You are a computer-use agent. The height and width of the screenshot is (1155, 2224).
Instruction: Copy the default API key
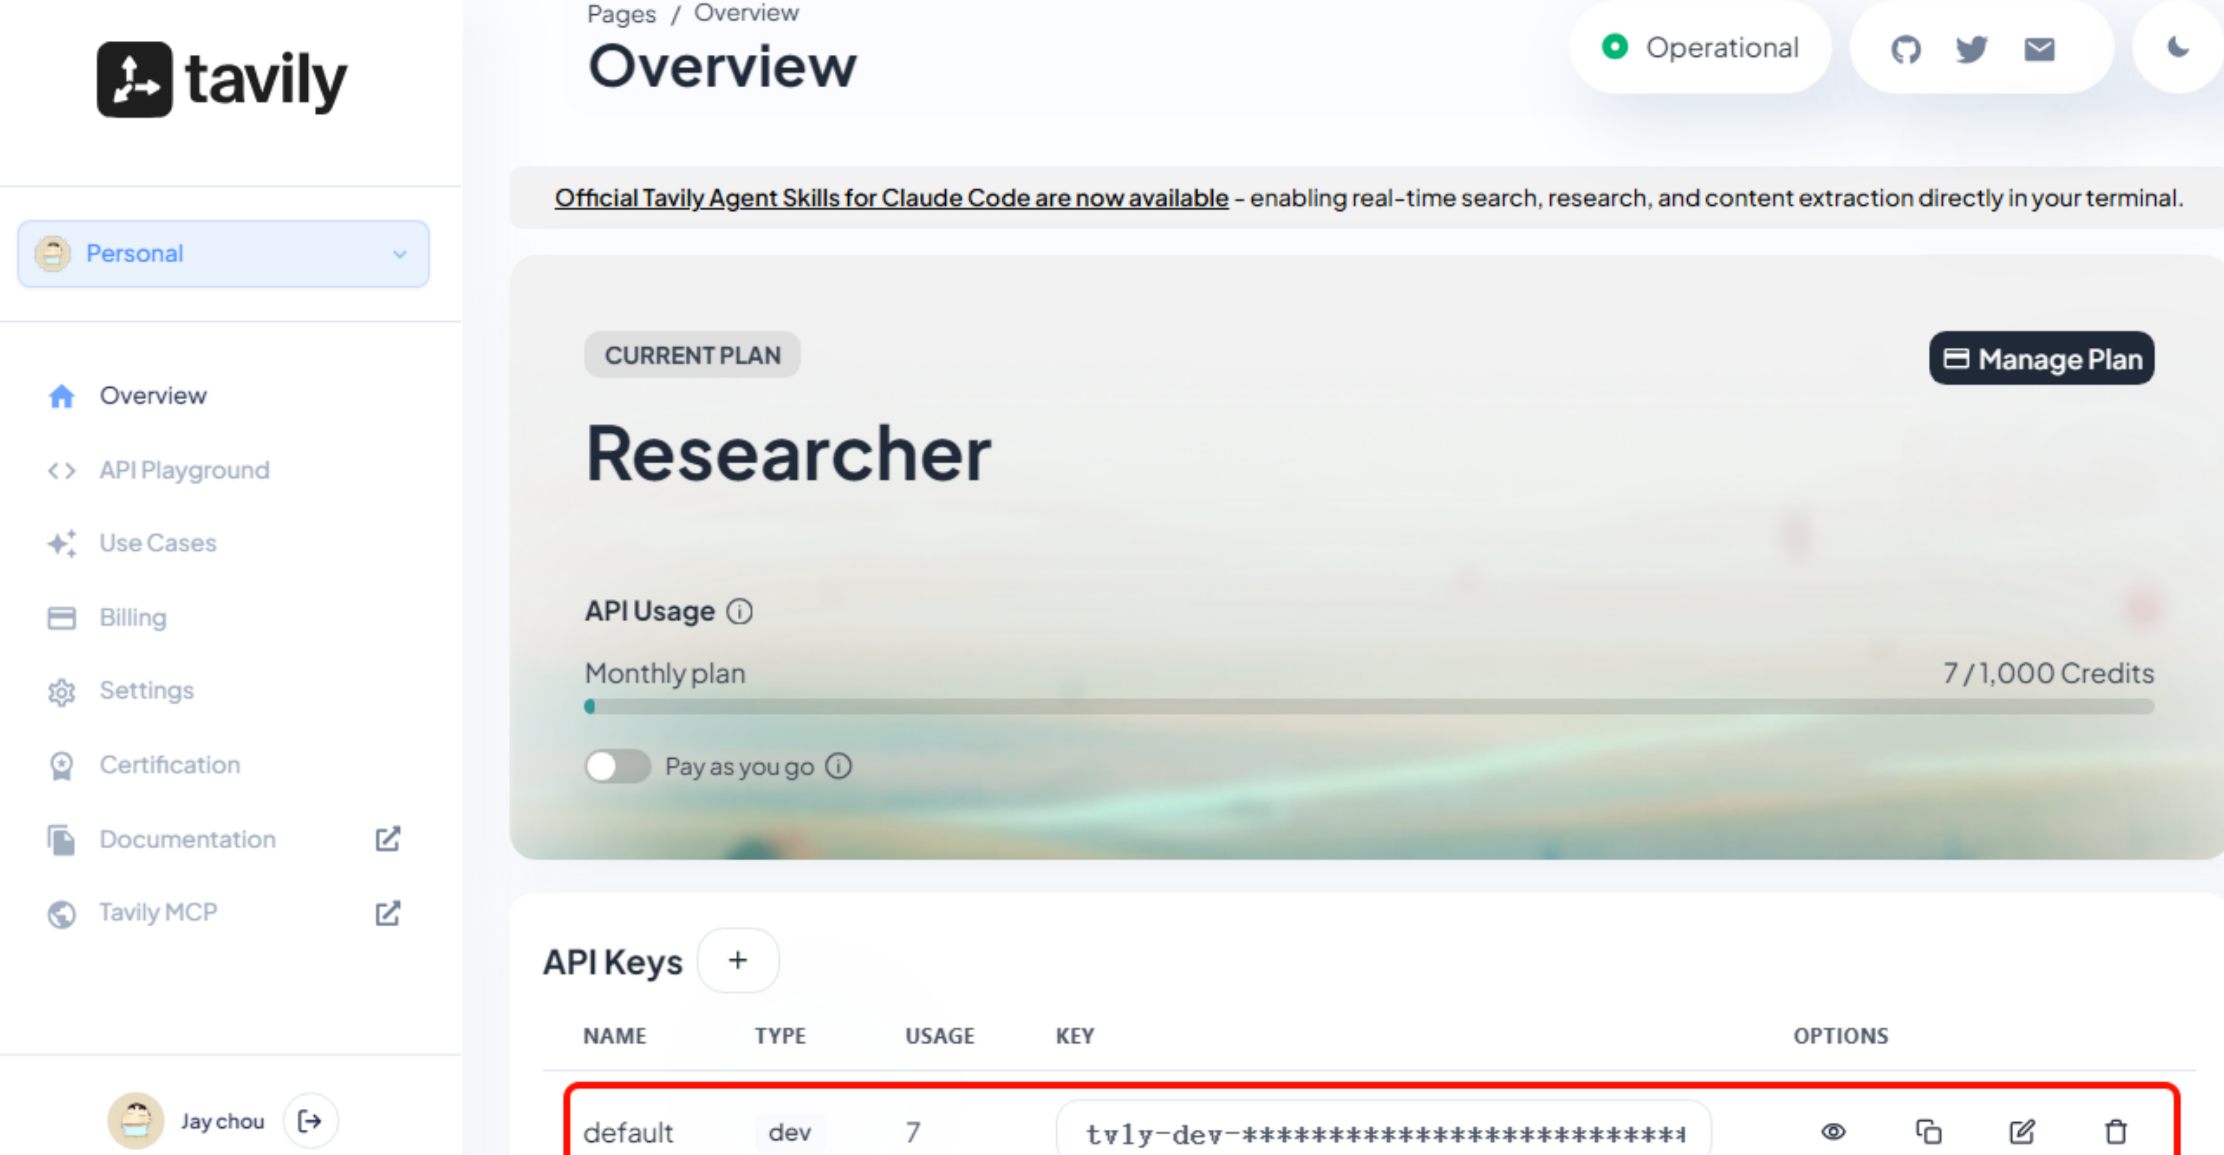pyautogui.click(x=1928, y=1131)
